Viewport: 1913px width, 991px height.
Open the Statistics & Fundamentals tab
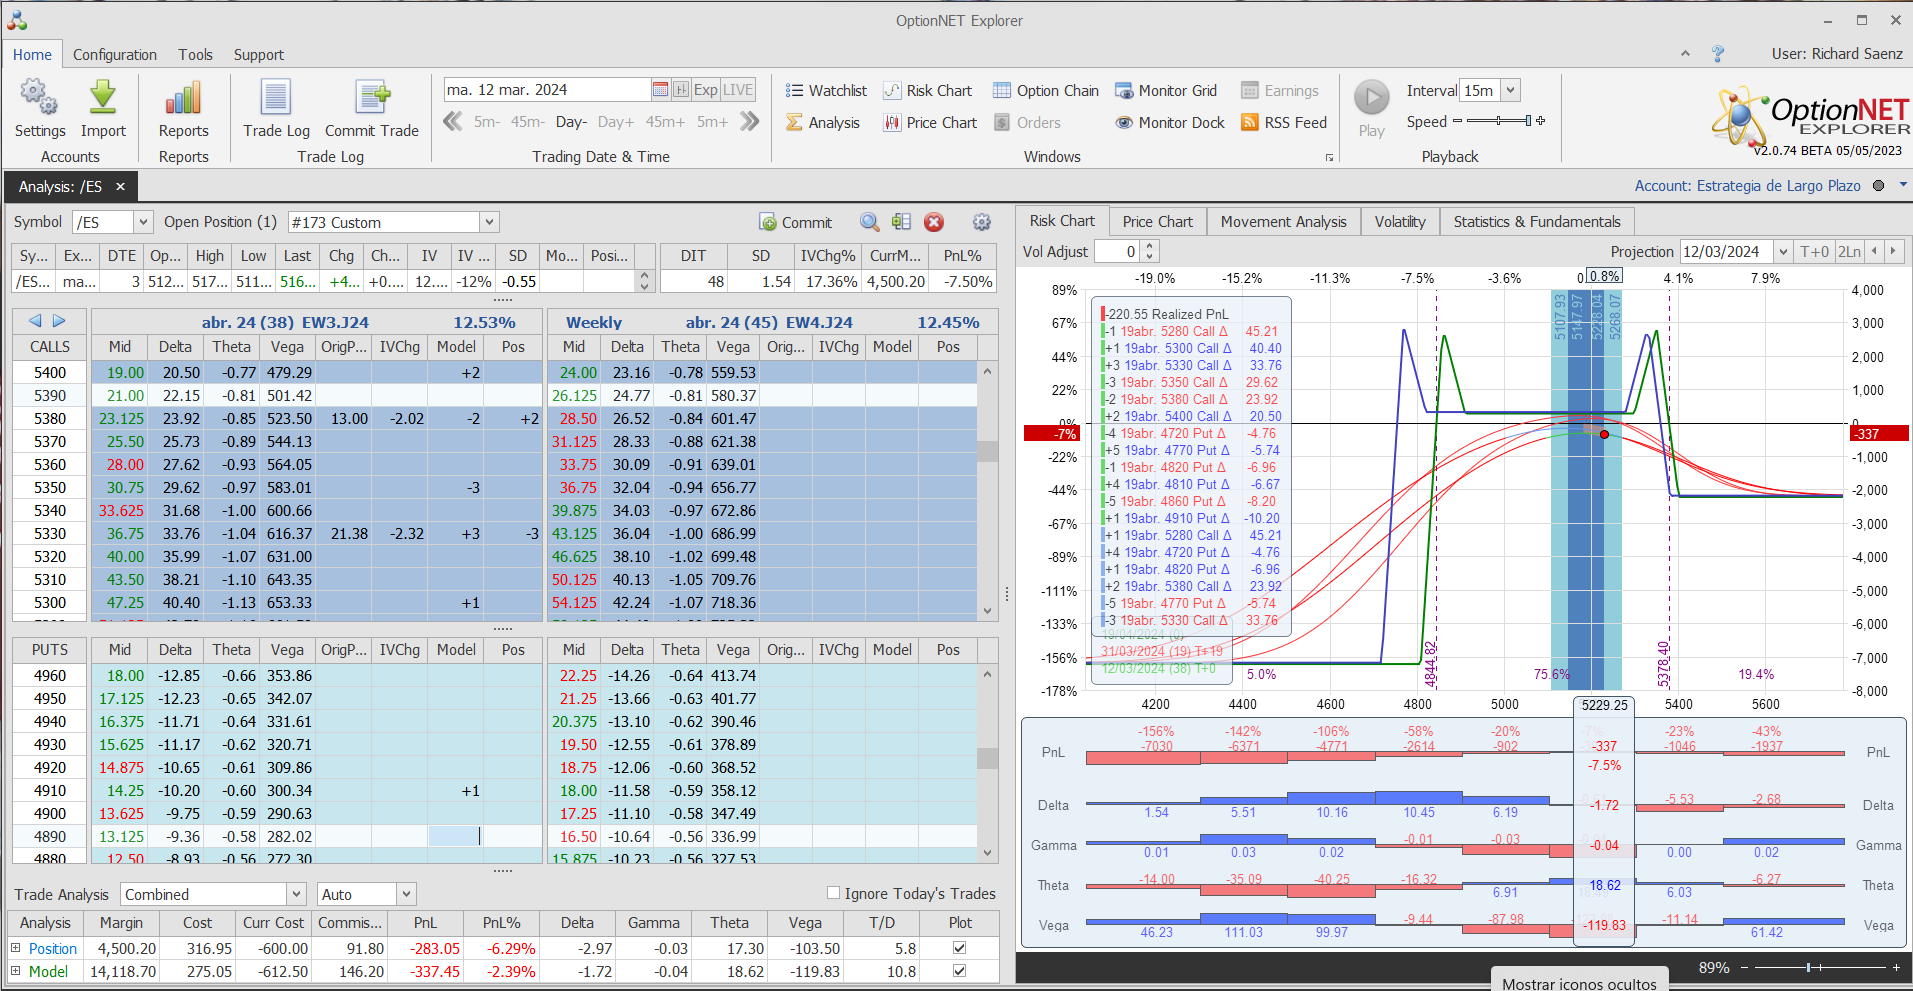pos(1537,222)
